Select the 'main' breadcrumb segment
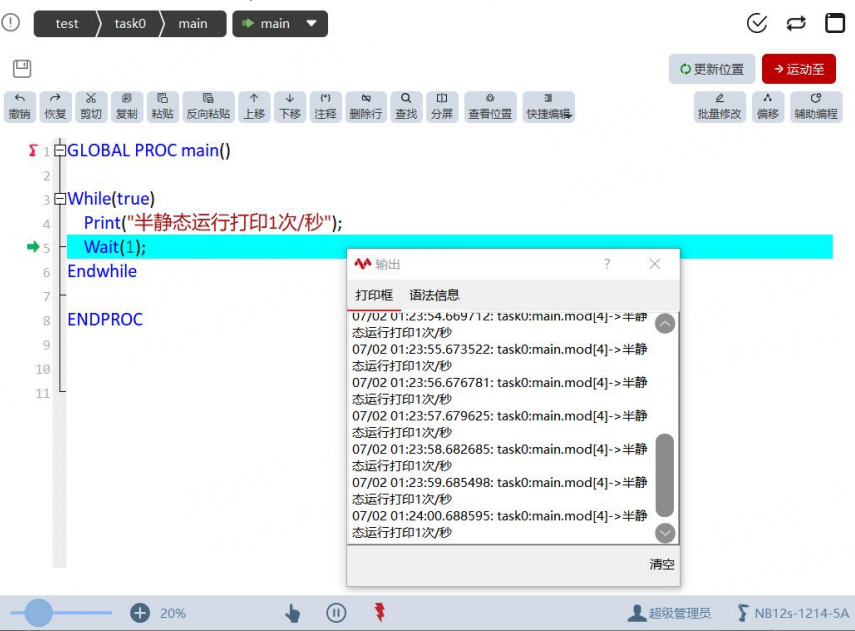 coord(193,24)
